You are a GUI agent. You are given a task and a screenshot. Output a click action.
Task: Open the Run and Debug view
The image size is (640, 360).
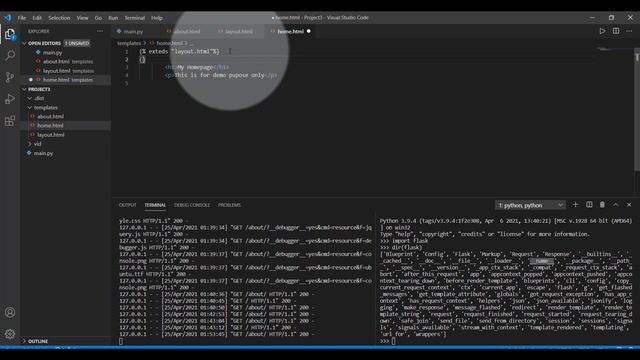10,99
